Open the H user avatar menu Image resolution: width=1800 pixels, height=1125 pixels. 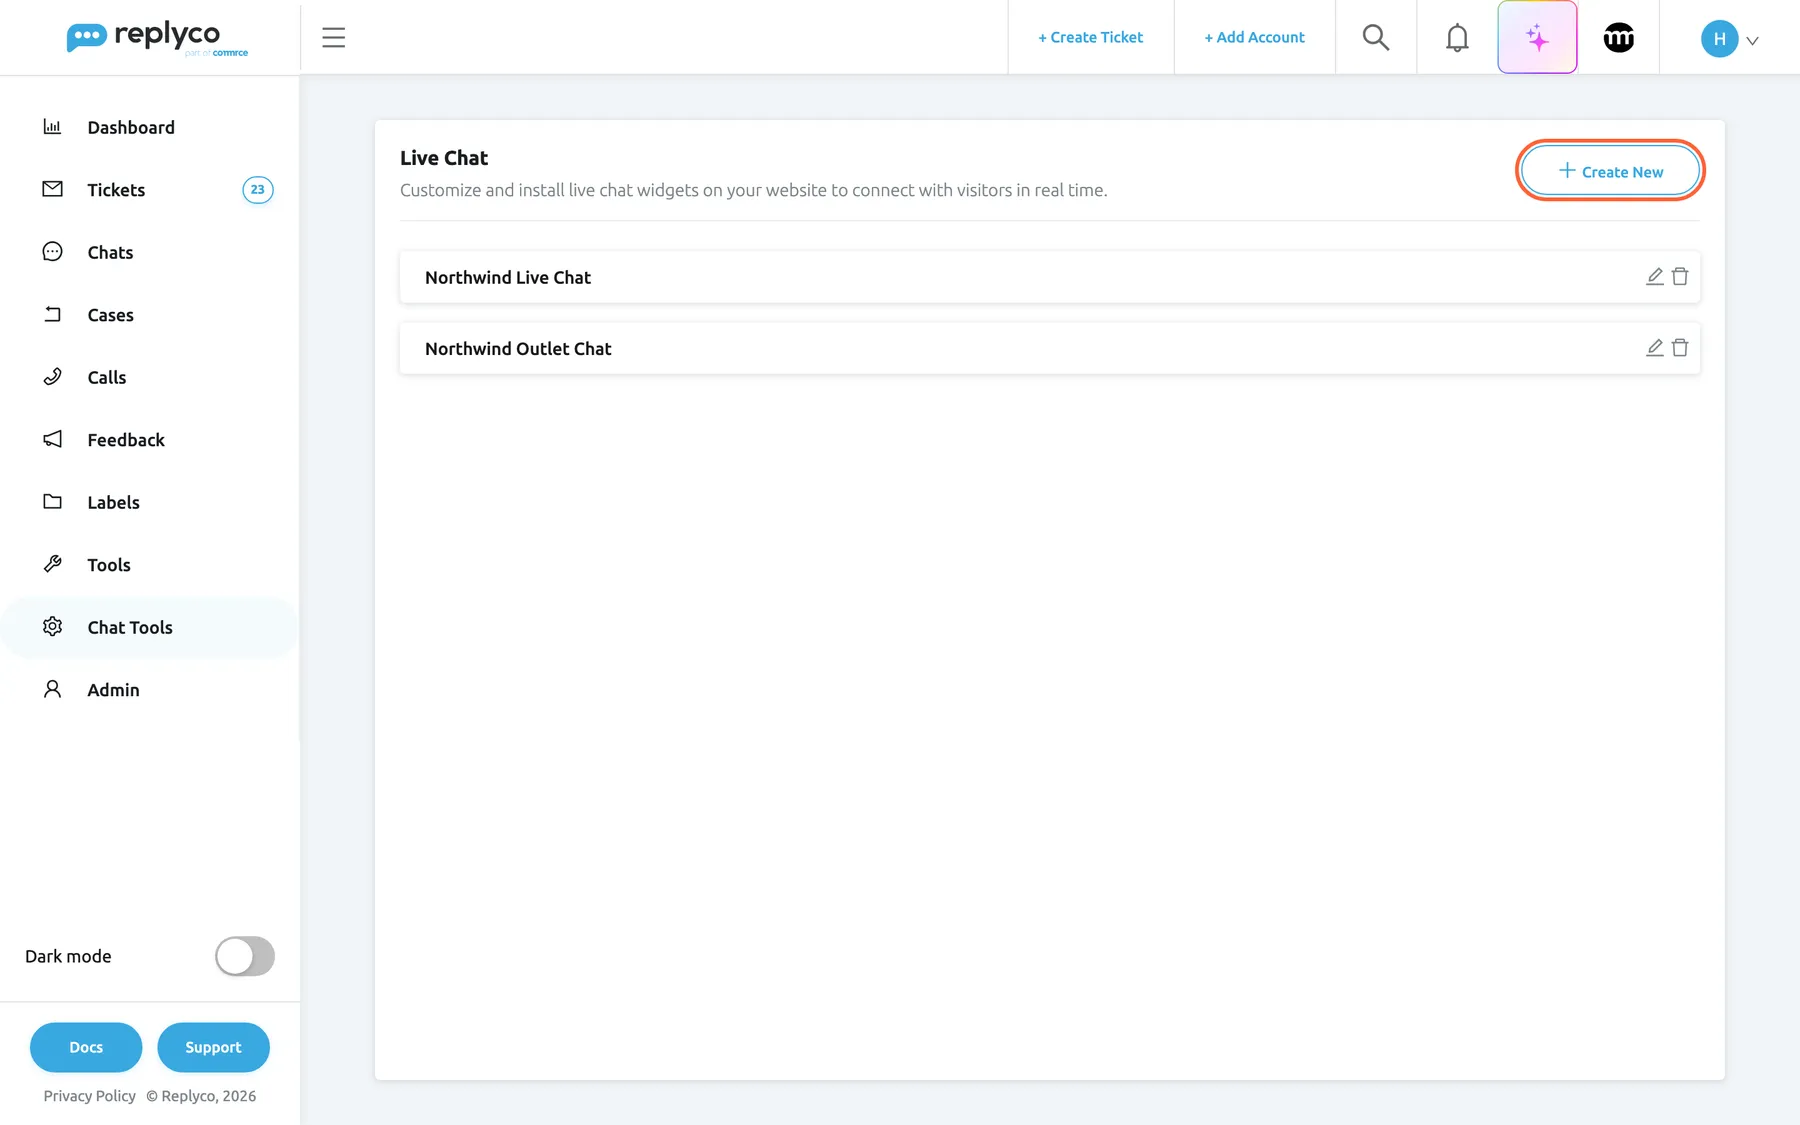1719,39
